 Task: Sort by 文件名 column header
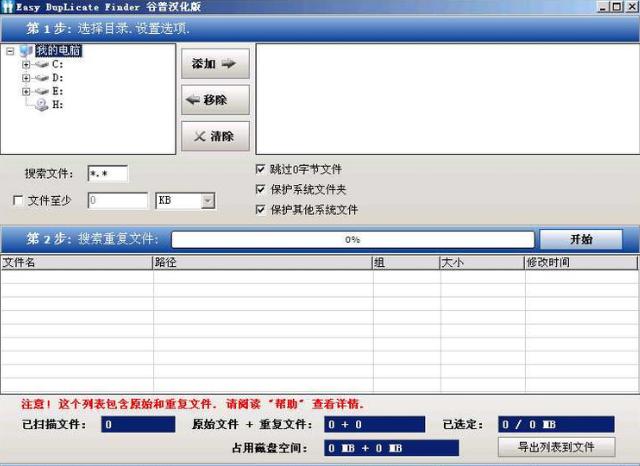(76, 262)
